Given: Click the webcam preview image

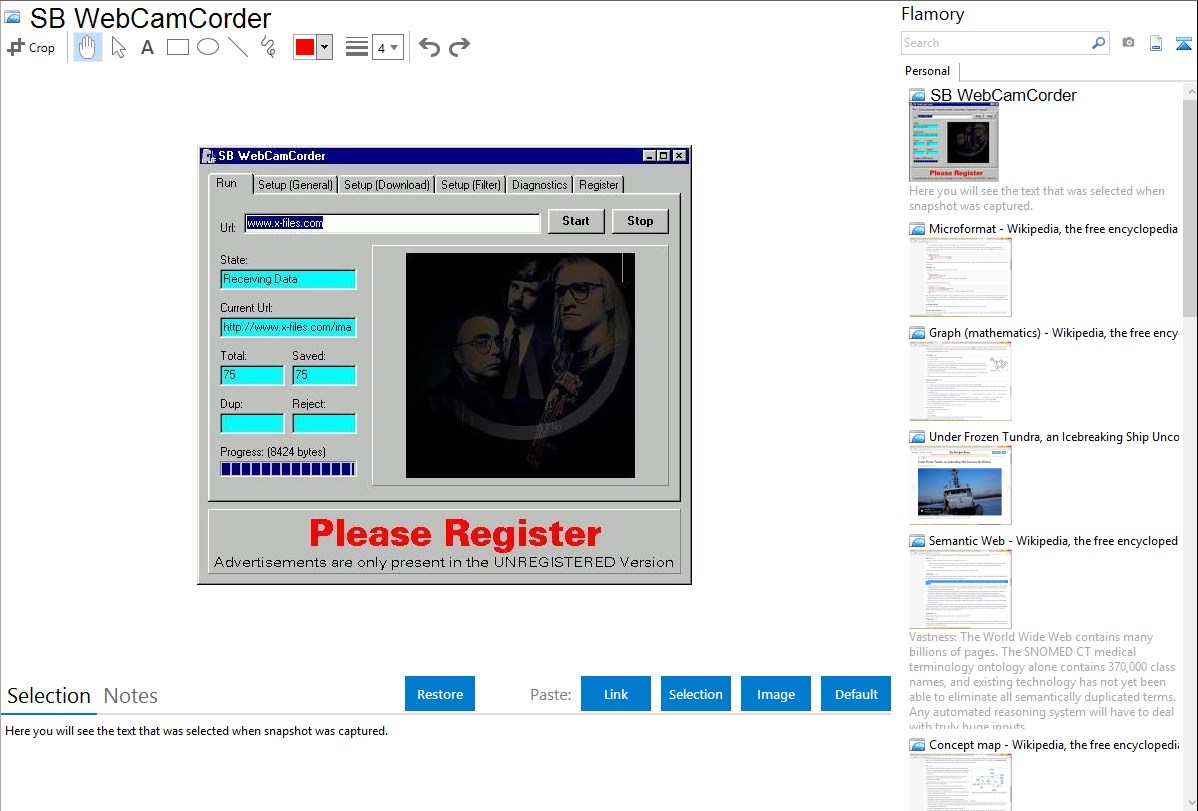Looking at the screenshot, I should 520,365.
